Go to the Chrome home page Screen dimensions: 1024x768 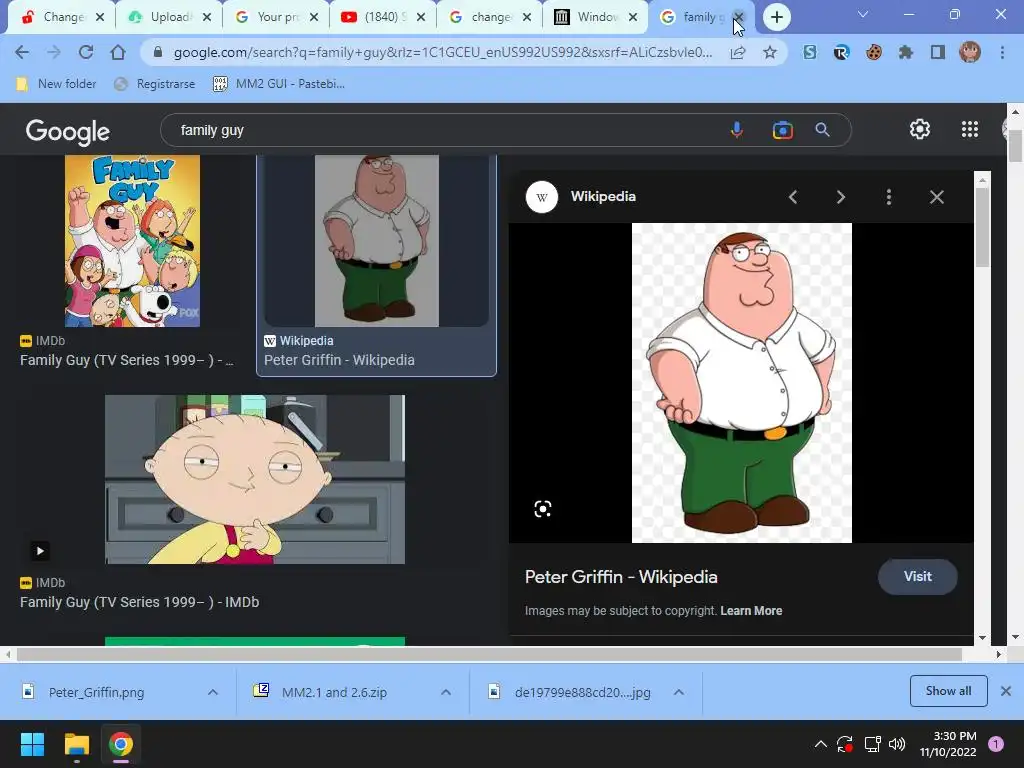[x=118, y=52]
